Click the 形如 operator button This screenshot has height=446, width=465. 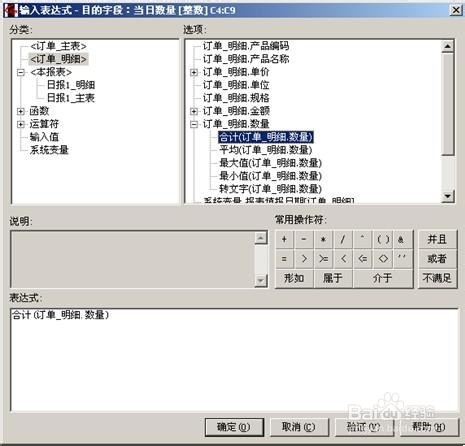point(294,278)
